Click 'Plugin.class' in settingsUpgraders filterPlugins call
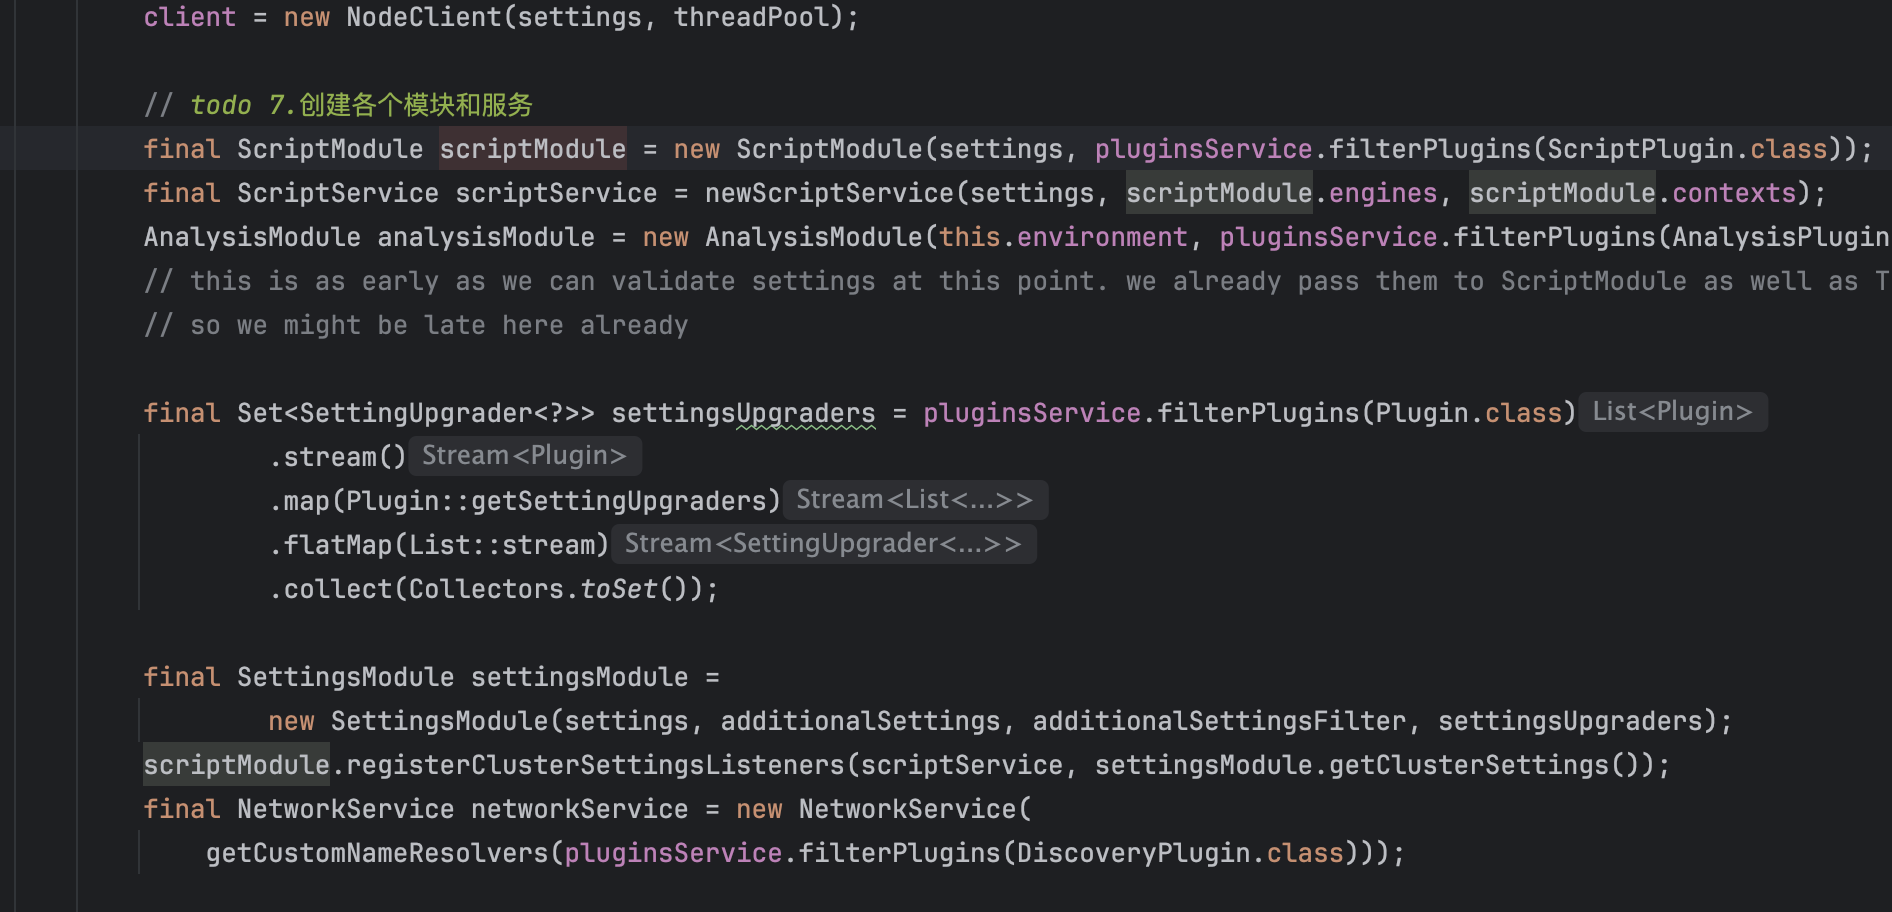The width and height of the screenshot is (1892, 912). pos(1469,413)
